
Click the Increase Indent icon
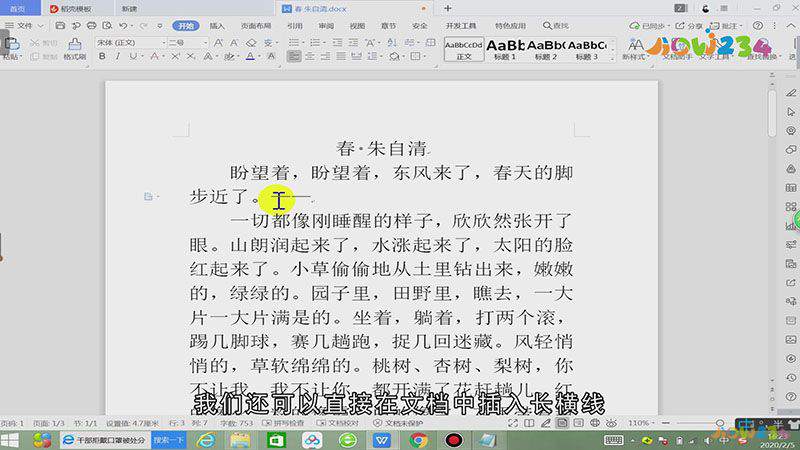353,43
